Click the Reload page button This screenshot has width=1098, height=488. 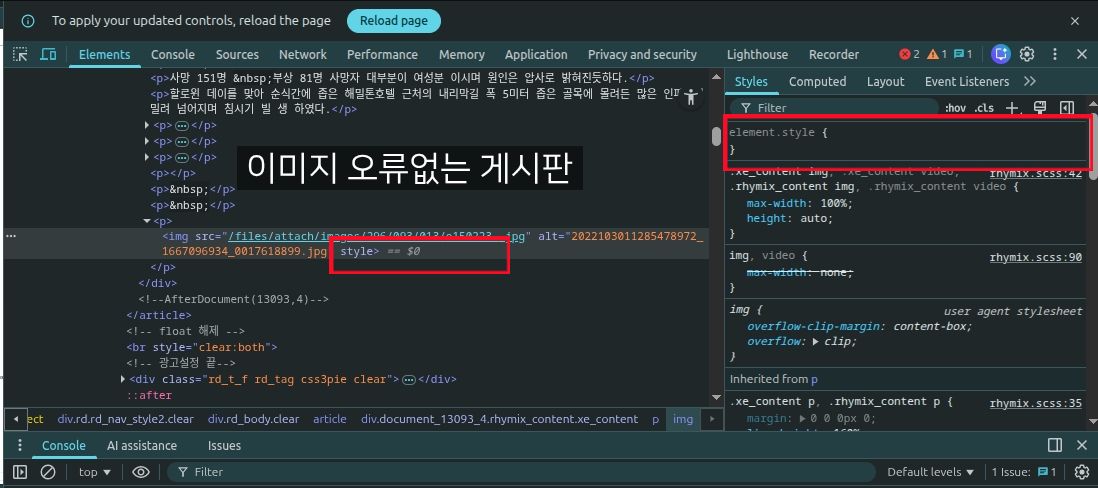pyautogui.click(x=393, y=21)
